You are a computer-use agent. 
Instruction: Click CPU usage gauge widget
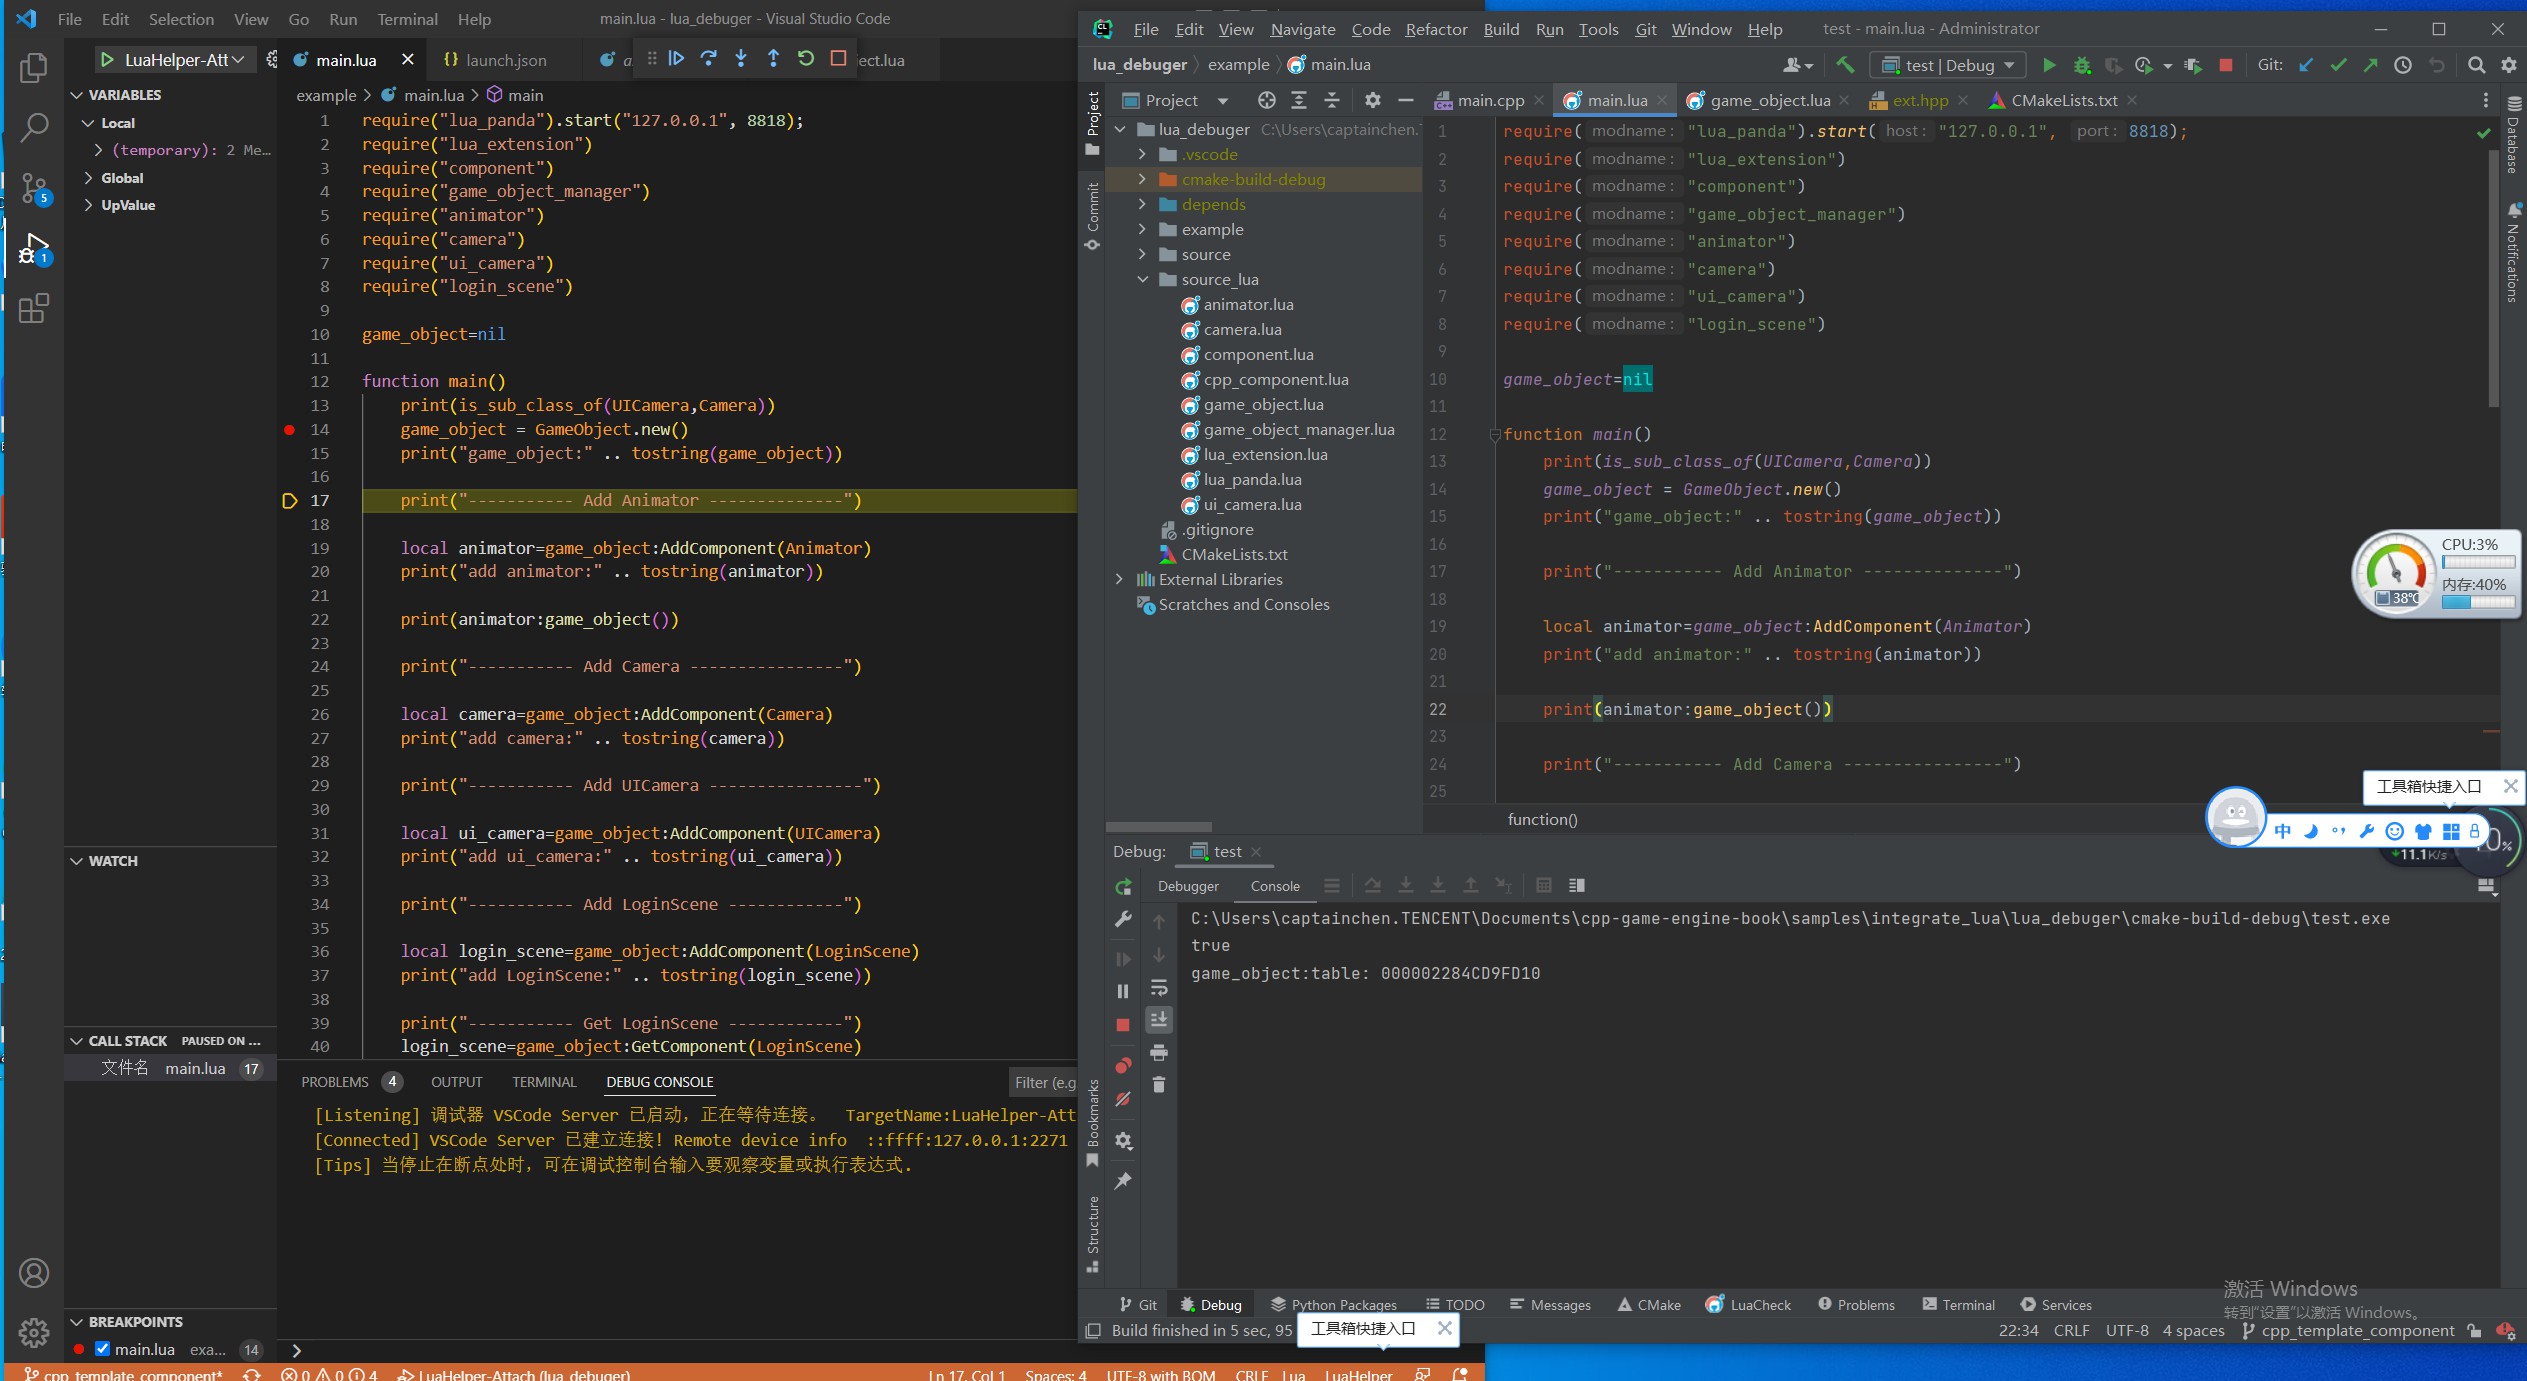(x=2396, y=574)
